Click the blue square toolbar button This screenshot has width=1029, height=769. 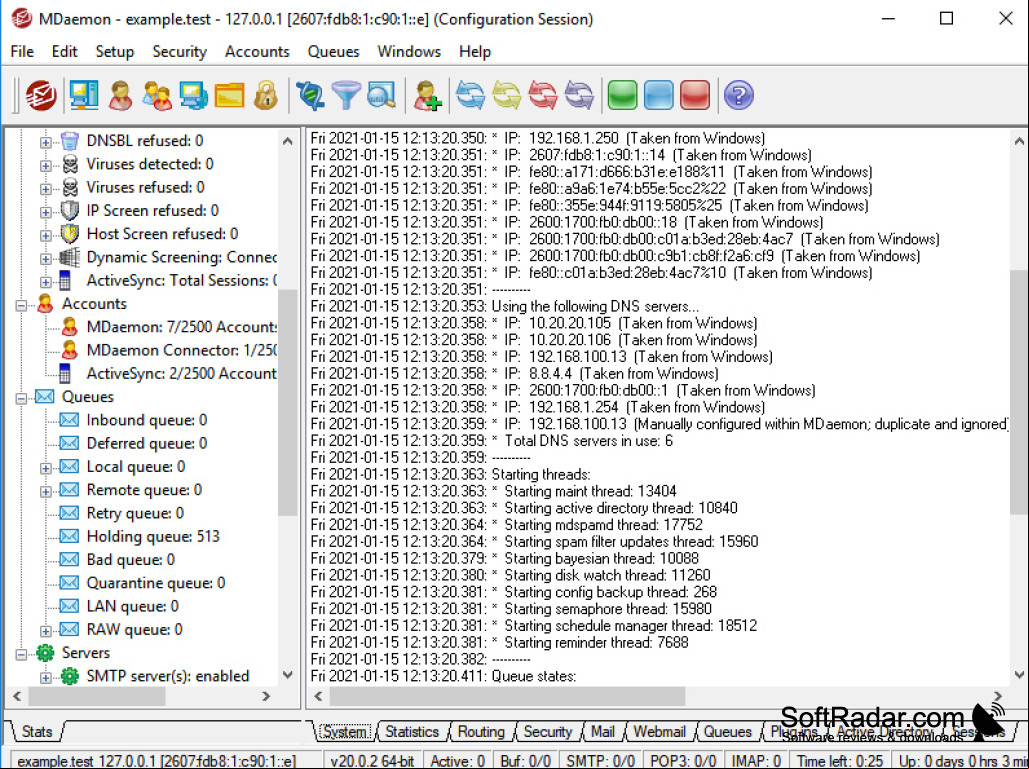659,96
